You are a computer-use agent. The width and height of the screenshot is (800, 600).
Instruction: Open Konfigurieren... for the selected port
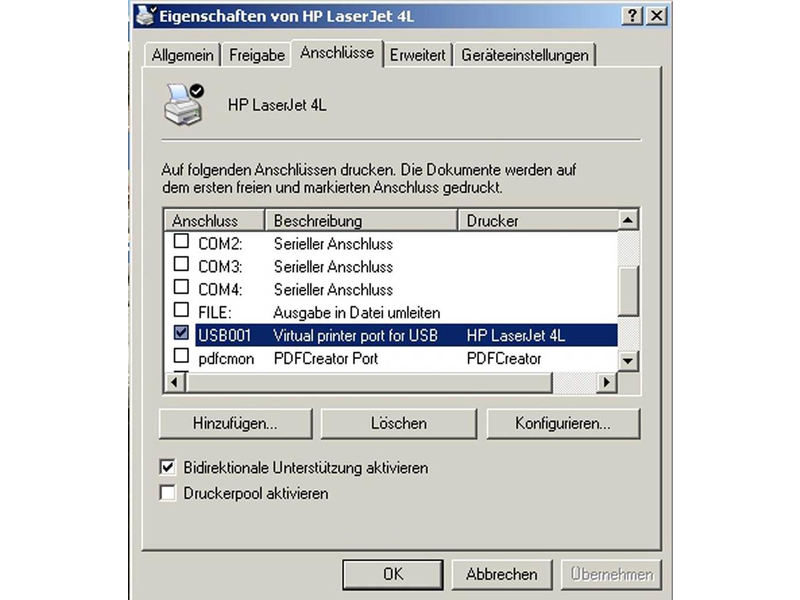coord(563,423)
